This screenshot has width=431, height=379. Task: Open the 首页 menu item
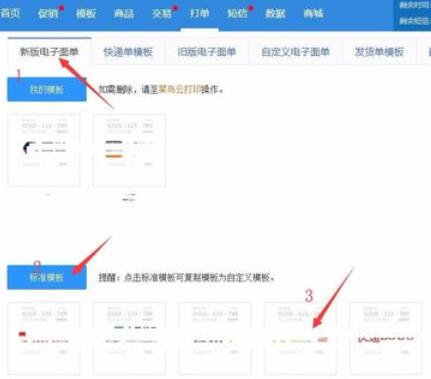(10, 13)
